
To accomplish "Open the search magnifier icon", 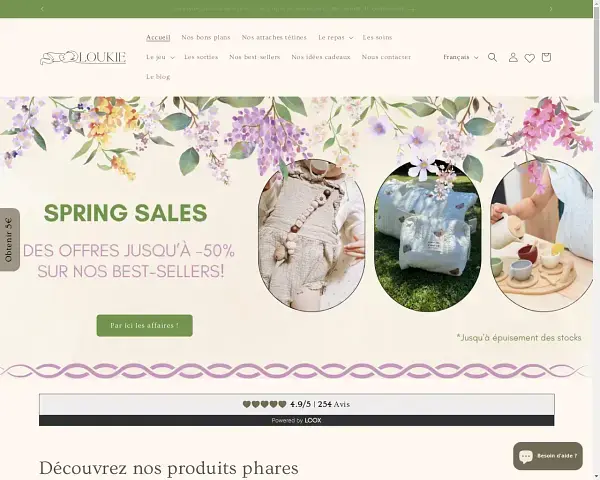I will (492, 57).
